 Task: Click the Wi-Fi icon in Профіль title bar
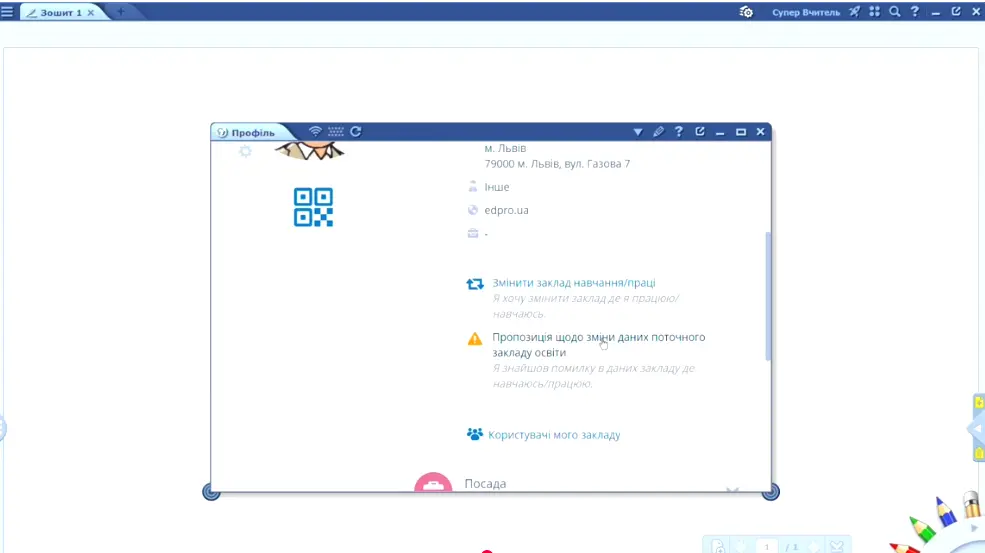click(x=315, y=131)
